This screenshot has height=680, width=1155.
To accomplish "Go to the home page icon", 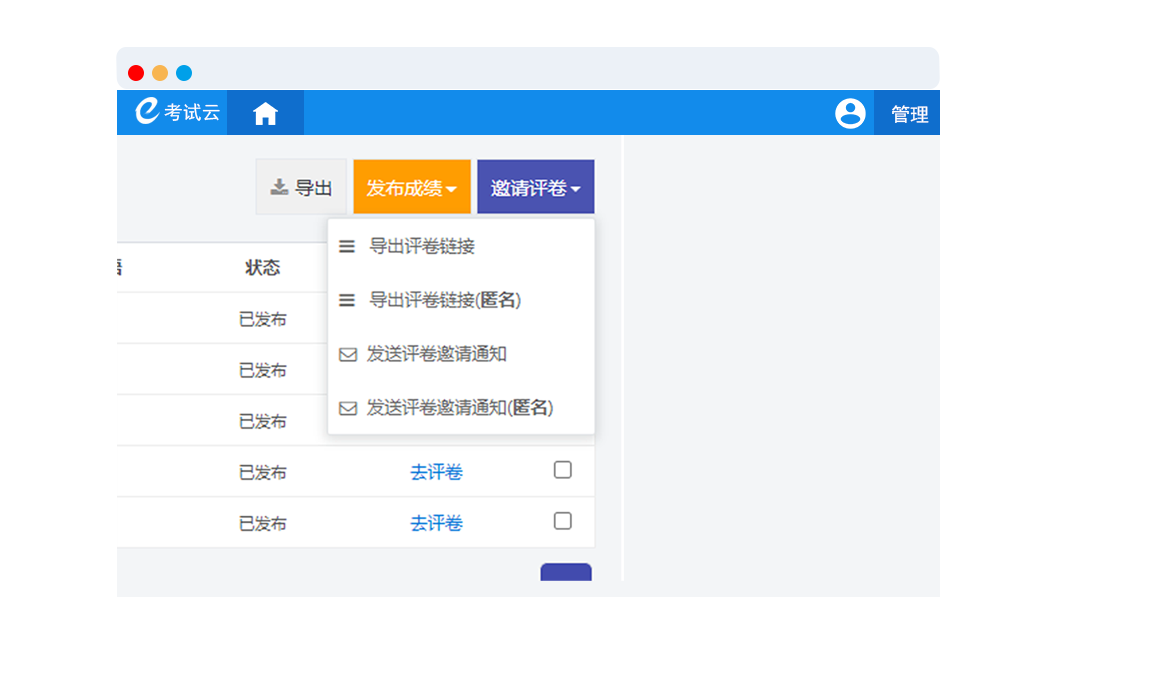I will (x=265, y=114).
